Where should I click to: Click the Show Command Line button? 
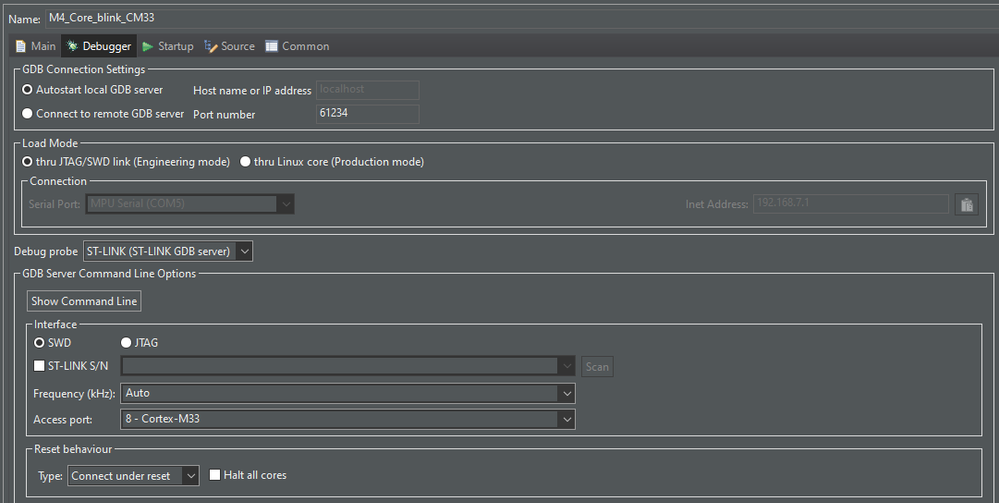click(x=84, y=301)
